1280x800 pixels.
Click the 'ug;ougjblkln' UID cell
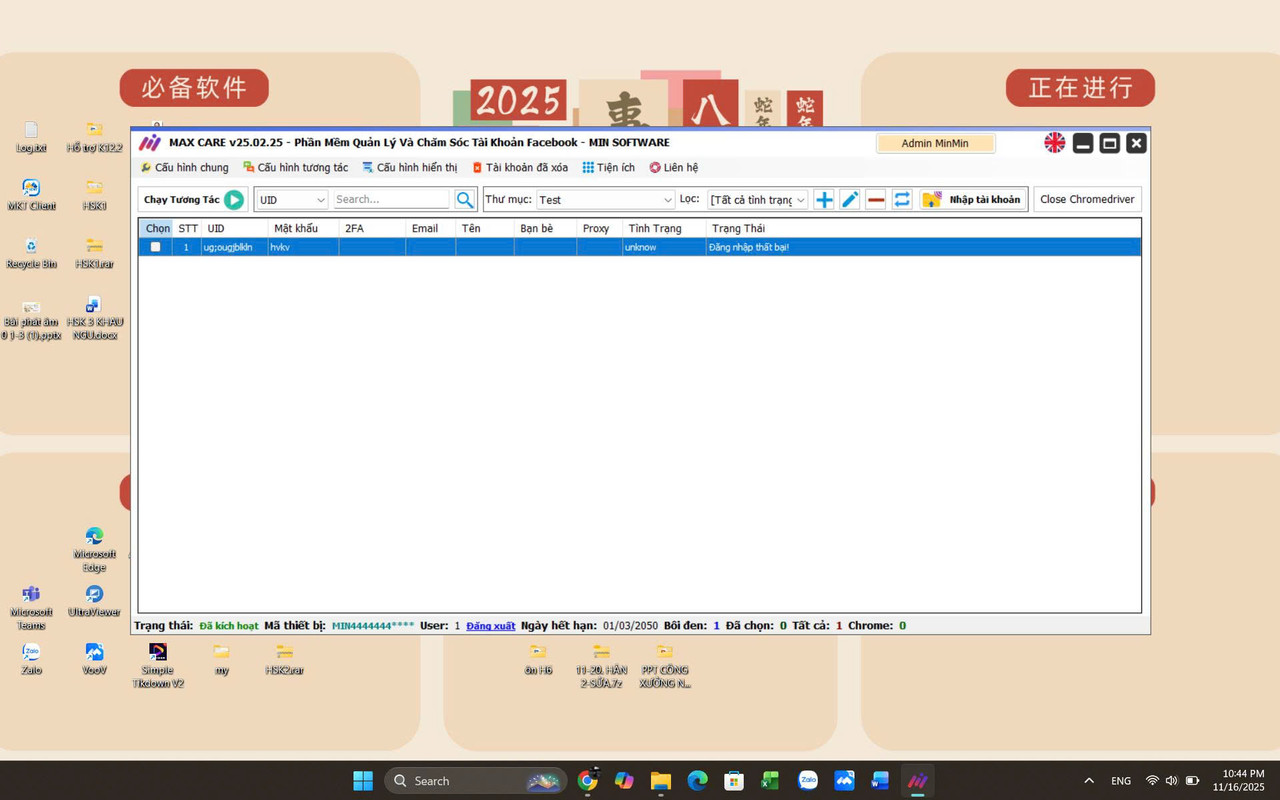pyautogui.click(x=234, y=247)
